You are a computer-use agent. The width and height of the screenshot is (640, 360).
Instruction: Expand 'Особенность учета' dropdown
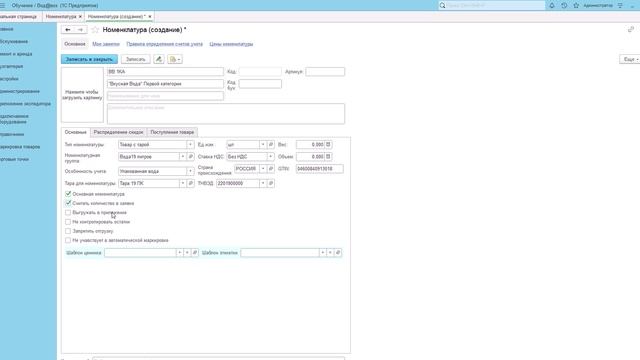(x=190, y=171)
